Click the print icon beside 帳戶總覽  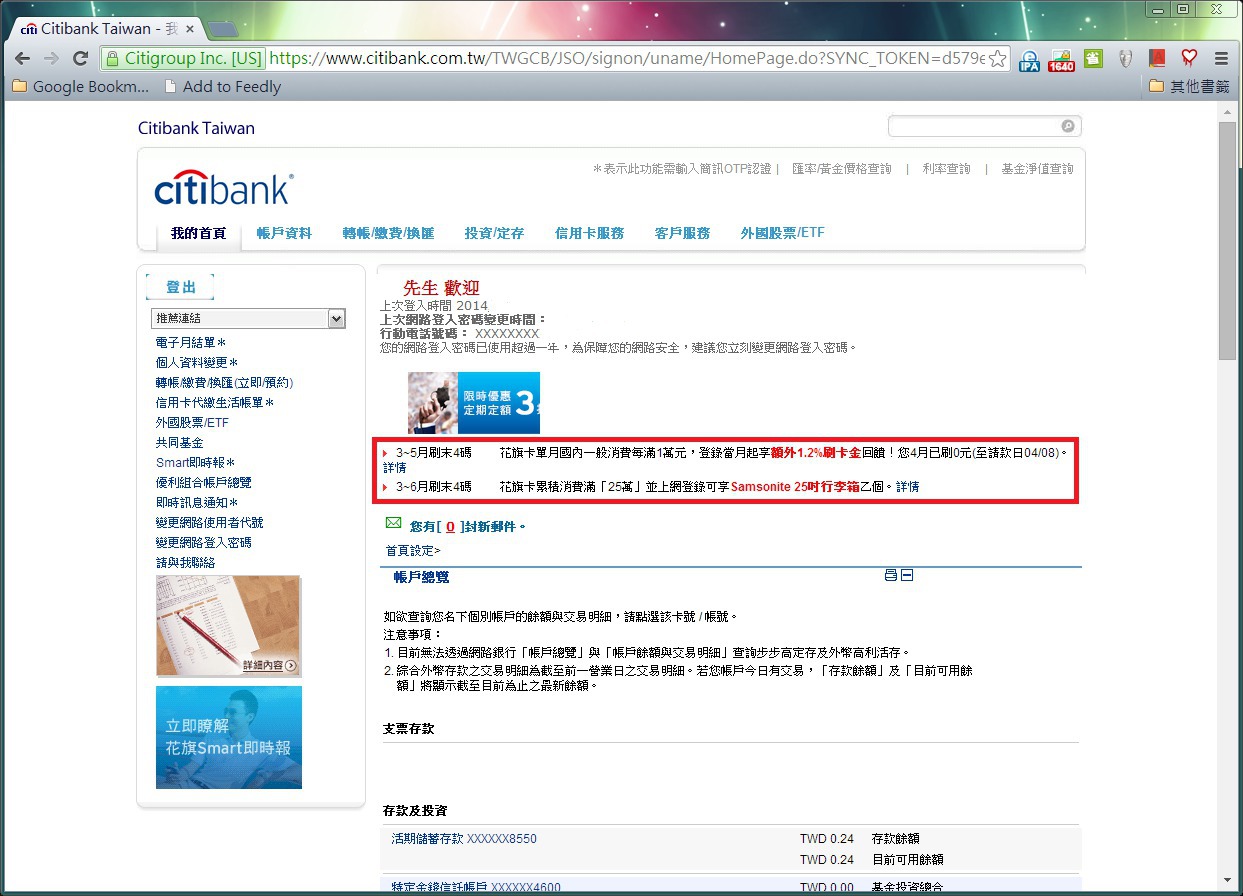[x=891, y=575]
